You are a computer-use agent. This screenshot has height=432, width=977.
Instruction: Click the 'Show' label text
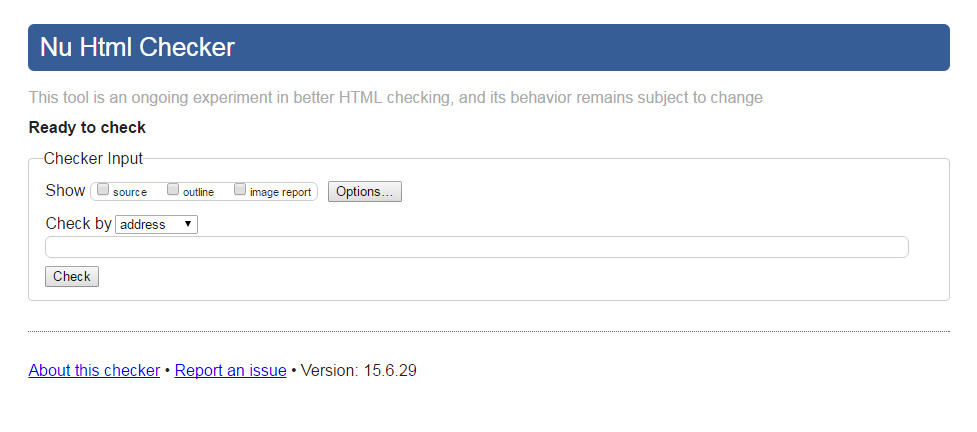pos(65,190)
